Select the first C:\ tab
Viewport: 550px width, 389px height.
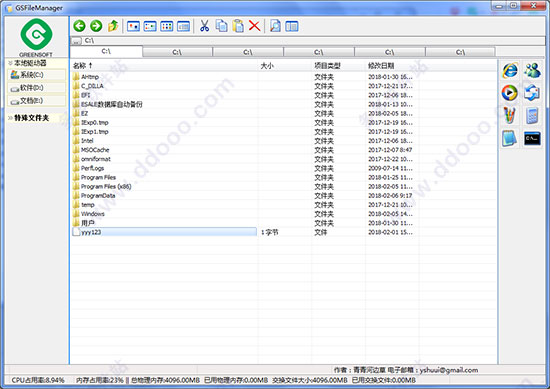coord(106,52)
